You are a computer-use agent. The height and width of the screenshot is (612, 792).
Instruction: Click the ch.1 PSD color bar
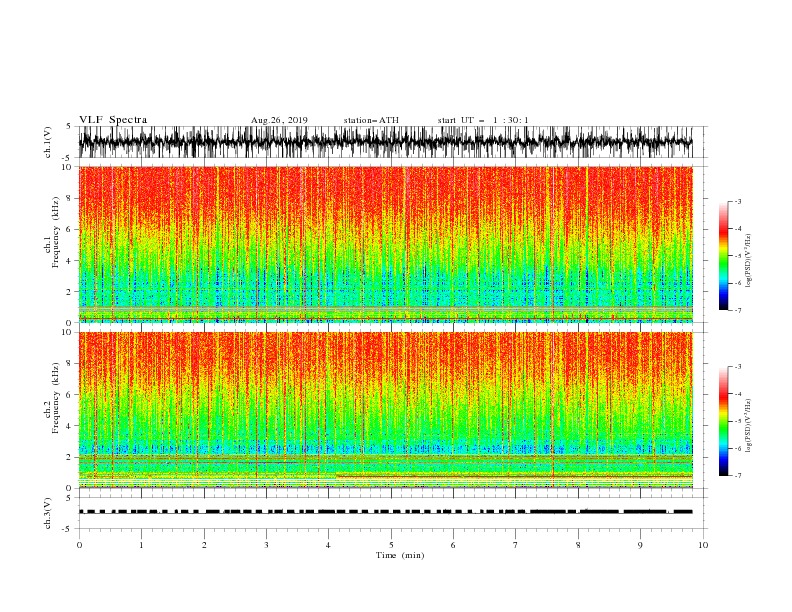coord(723,255)
